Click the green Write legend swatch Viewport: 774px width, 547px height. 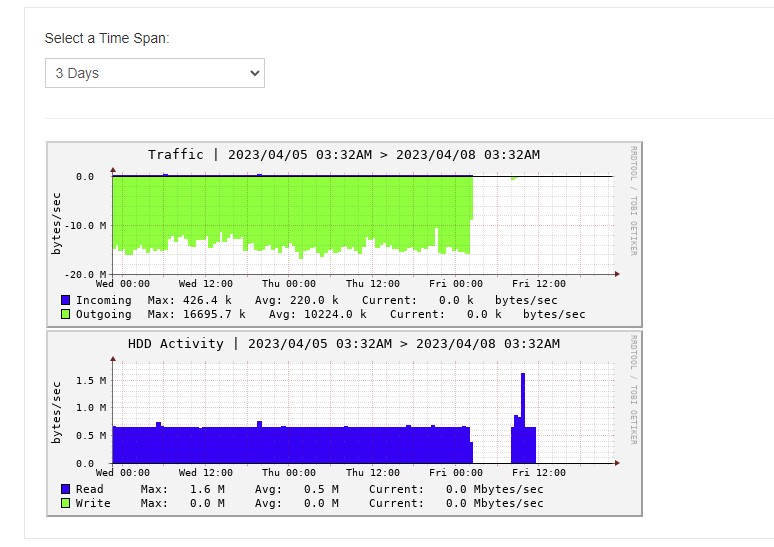tap(65, 503)
